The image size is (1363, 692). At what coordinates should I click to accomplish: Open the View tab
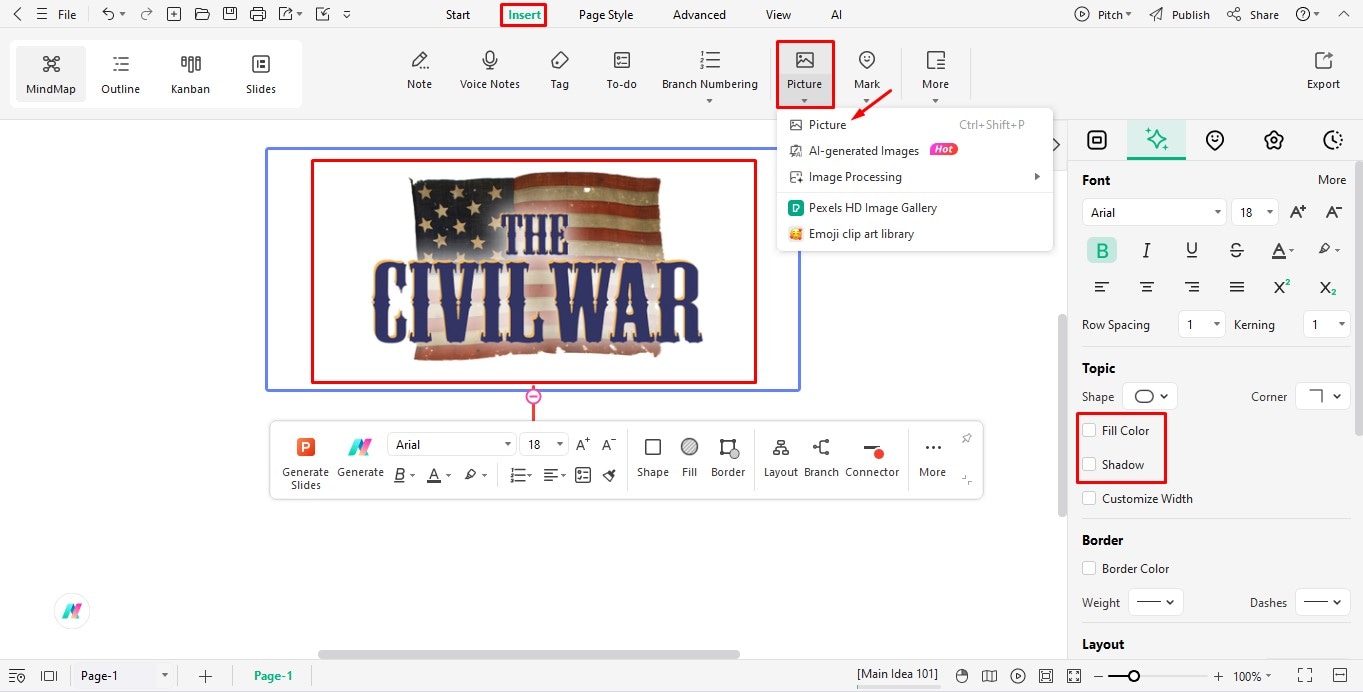778,15
